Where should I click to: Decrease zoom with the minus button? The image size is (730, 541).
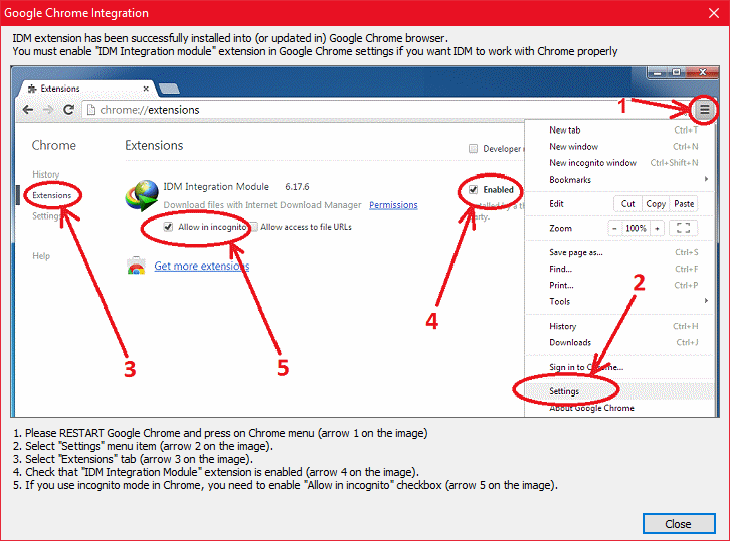pos(614,228)
